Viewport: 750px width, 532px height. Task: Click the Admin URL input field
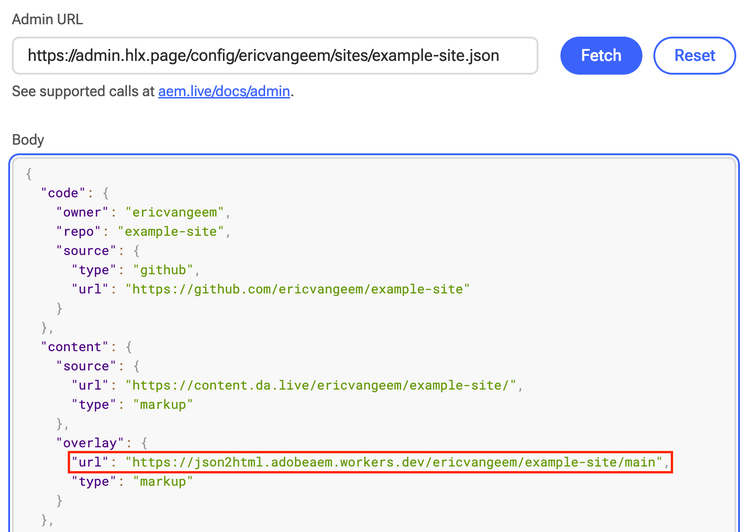point(275,56)
